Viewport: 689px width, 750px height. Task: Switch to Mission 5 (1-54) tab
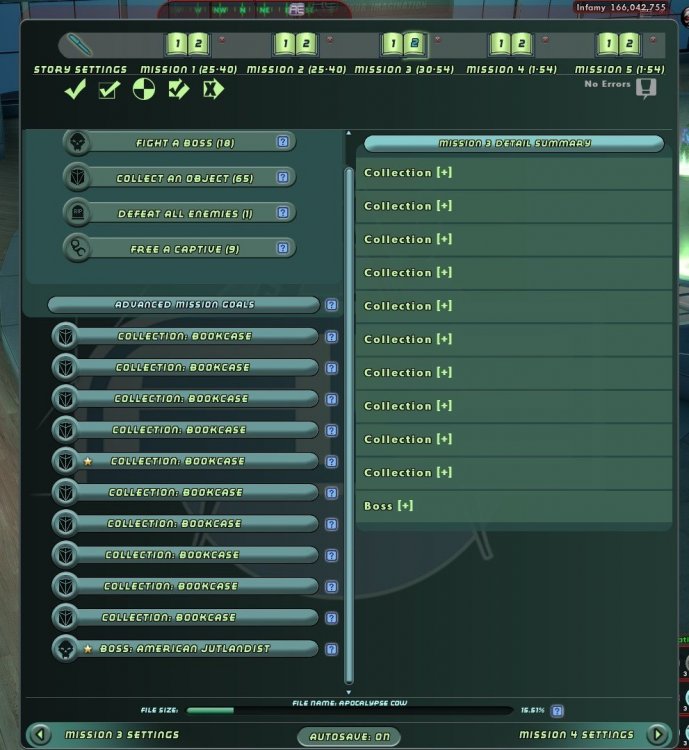coord(617,44)
